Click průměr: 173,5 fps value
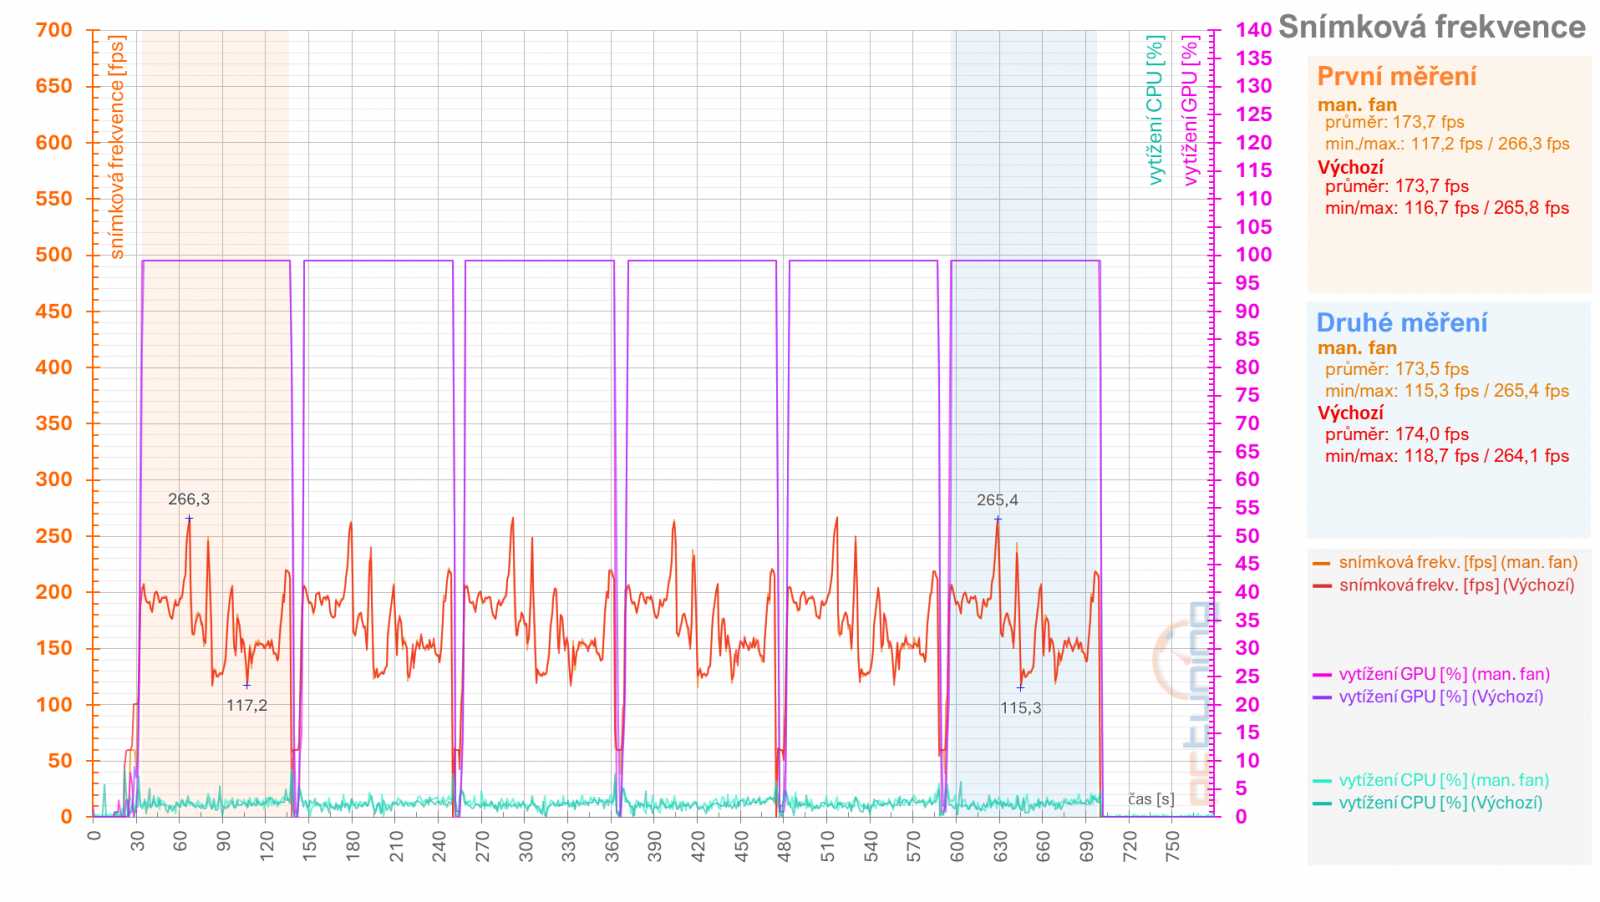Screen dimensions: 1600x902 pos(1397,369)
